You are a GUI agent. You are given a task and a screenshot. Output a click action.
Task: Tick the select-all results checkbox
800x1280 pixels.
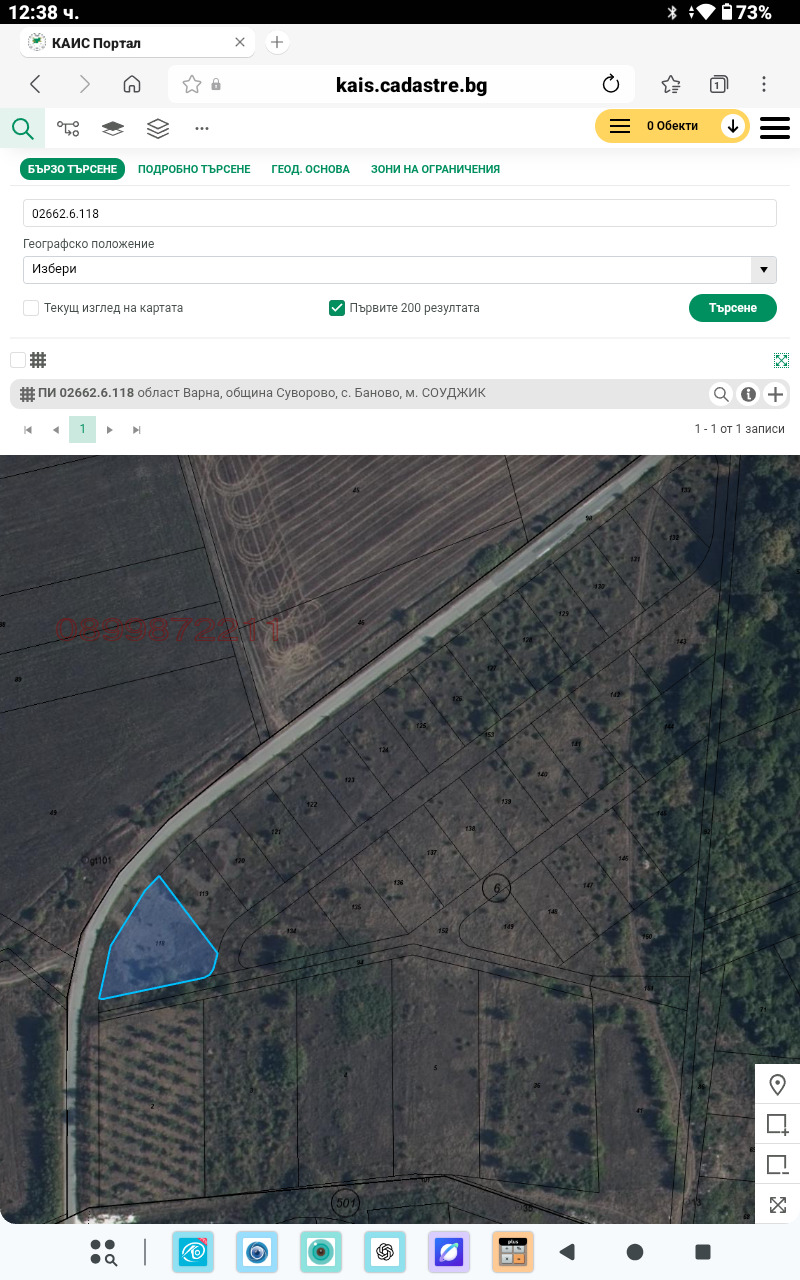(x=18, y=360)
